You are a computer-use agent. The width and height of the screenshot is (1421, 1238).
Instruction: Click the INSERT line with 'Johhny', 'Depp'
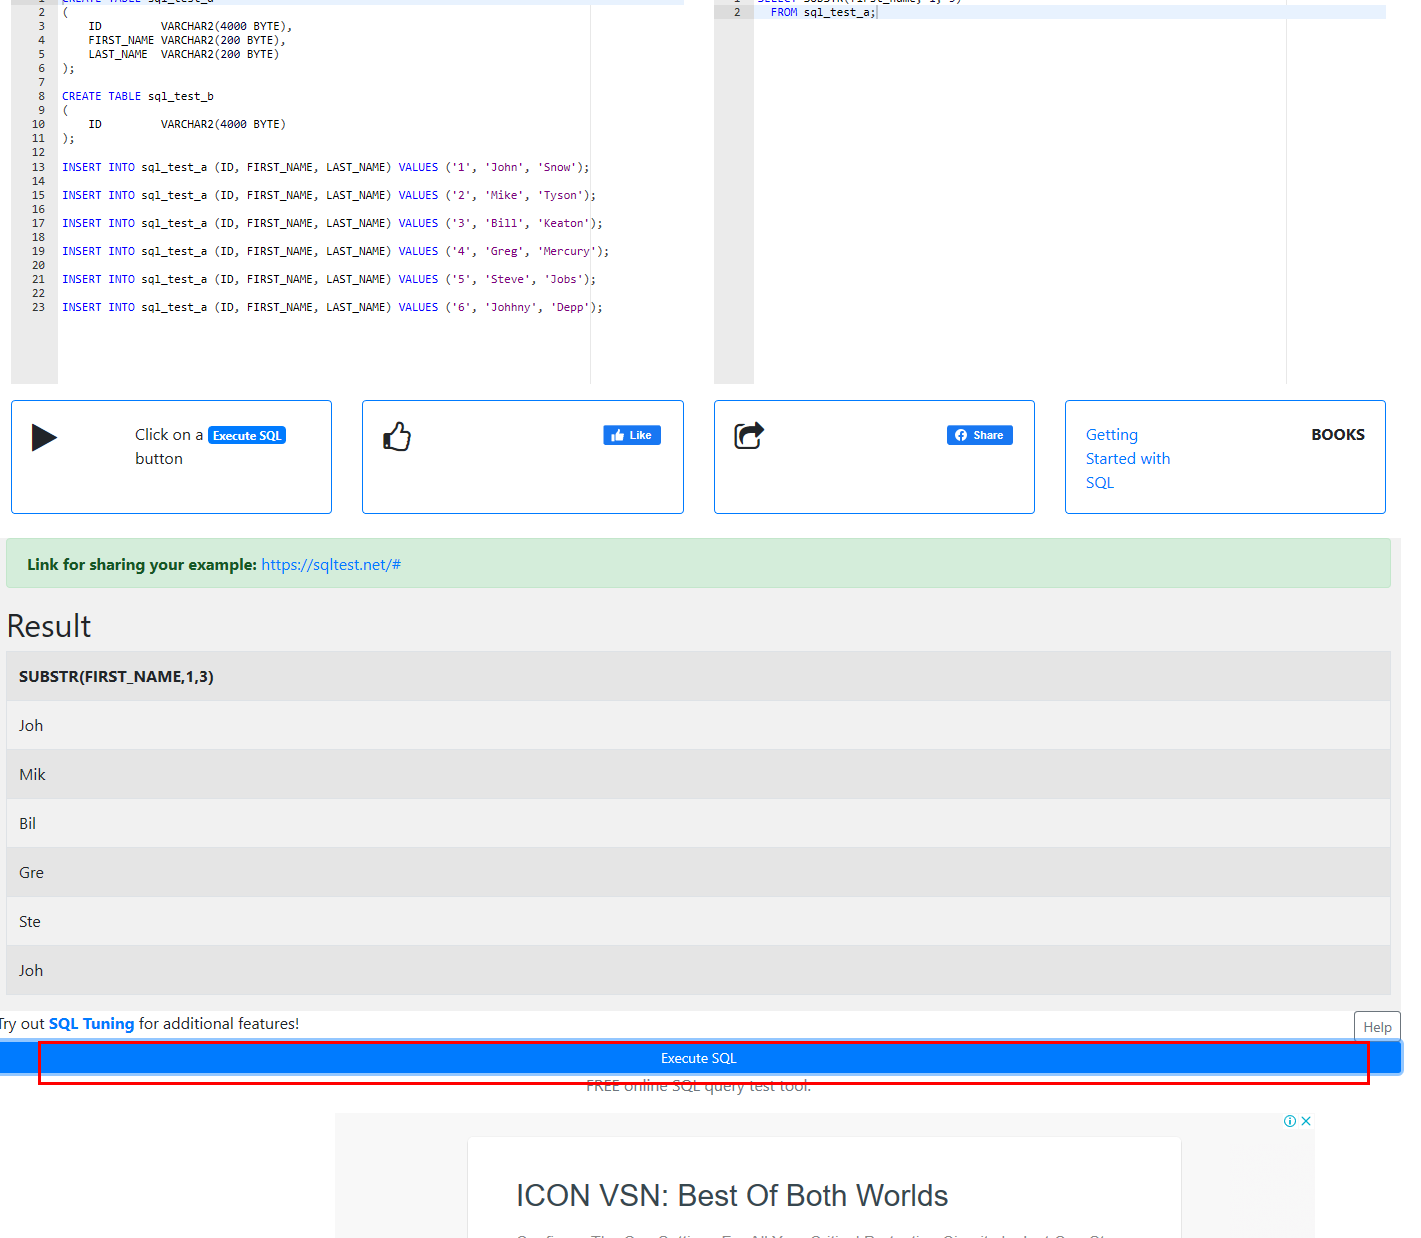(332, 307)
